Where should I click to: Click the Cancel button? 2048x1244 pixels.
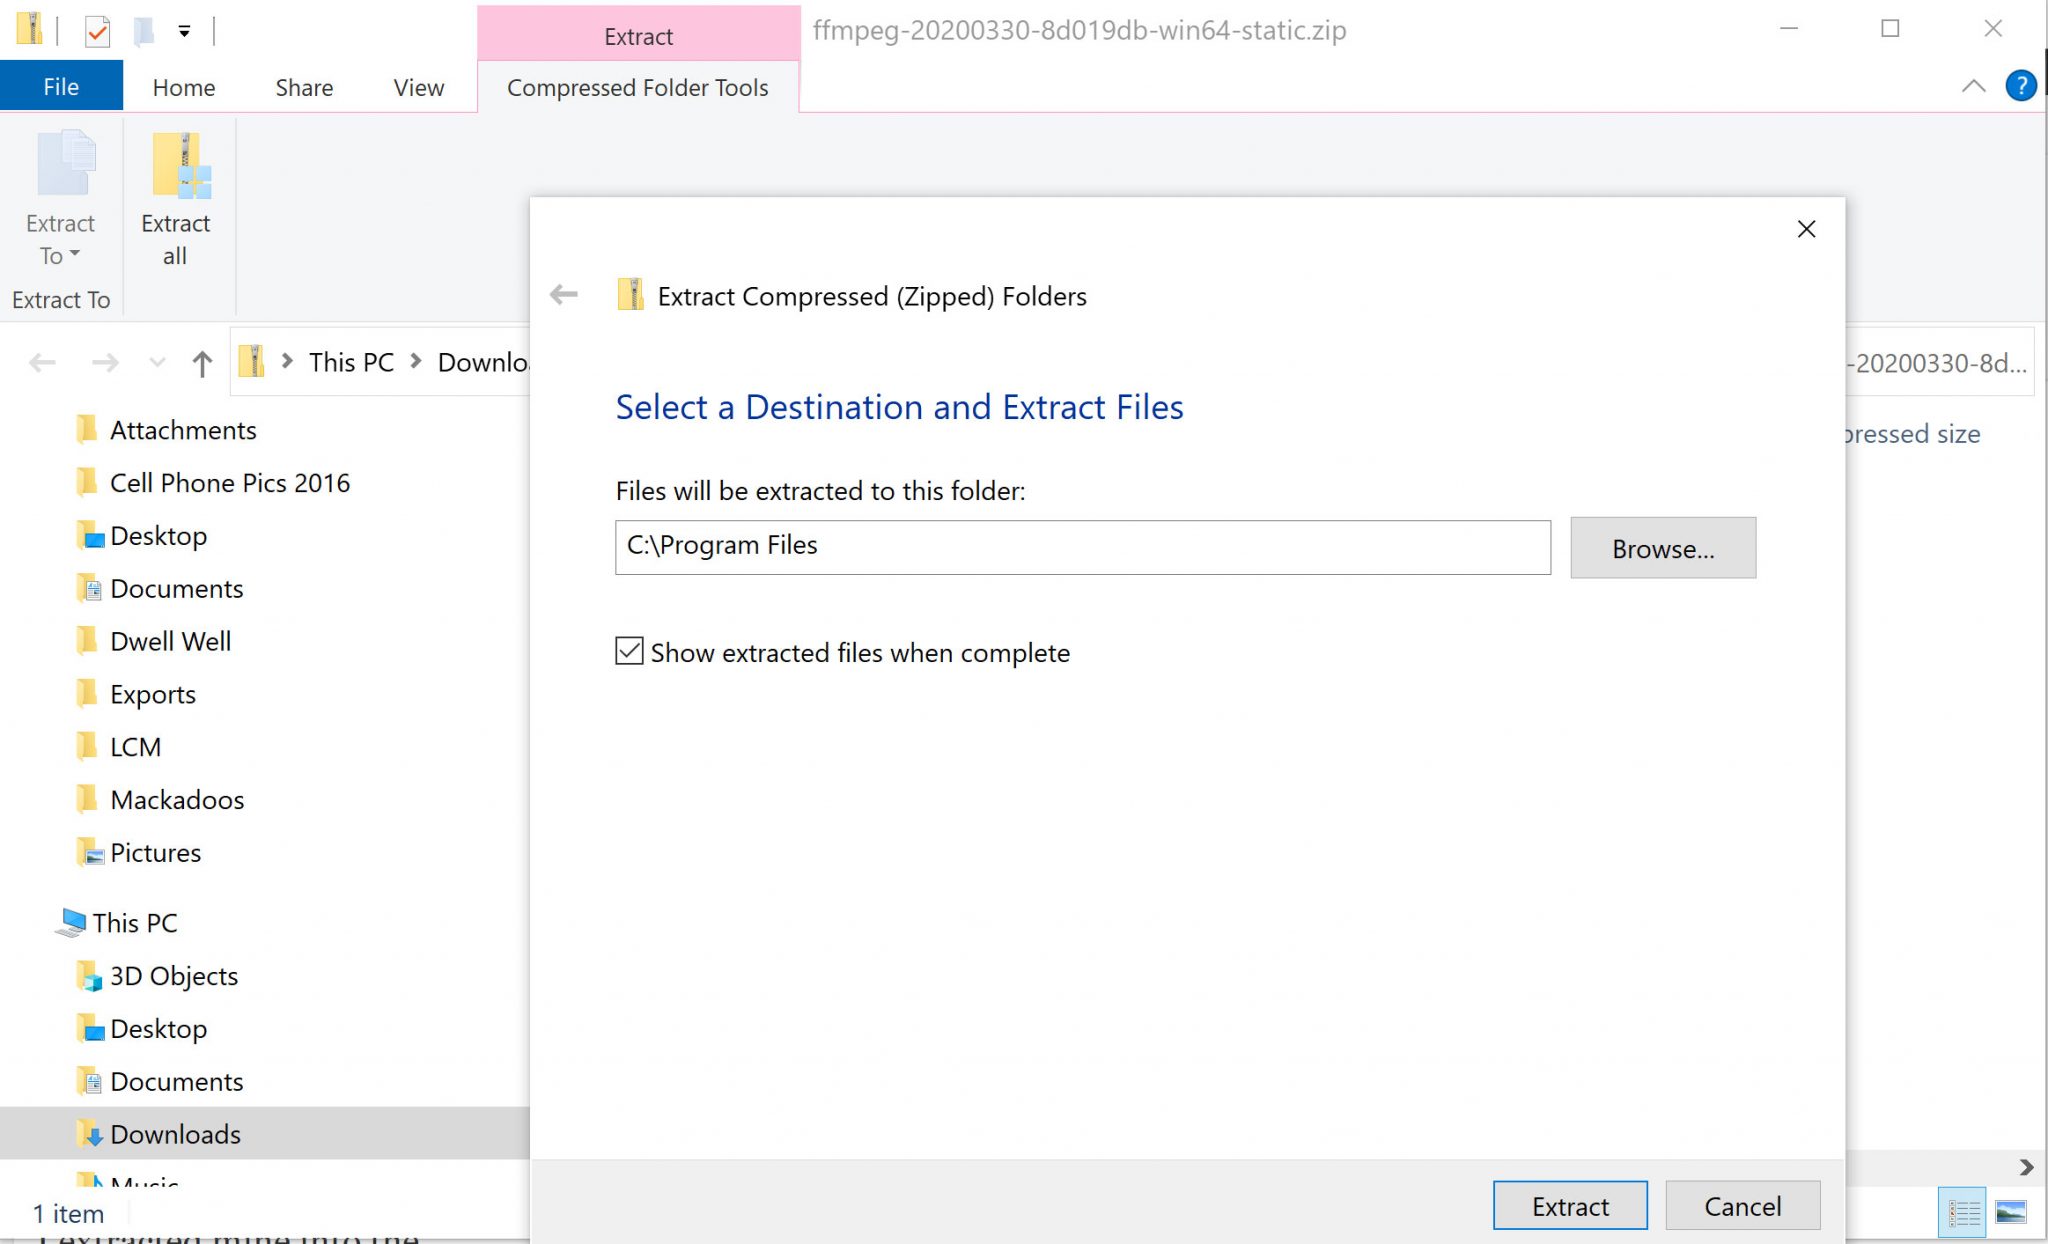[x=1742, y=1206]
